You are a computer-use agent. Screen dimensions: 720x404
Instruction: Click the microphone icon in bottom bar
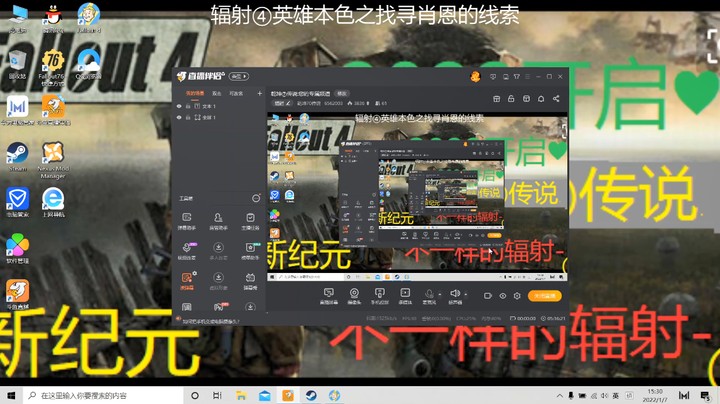point(429,294)
